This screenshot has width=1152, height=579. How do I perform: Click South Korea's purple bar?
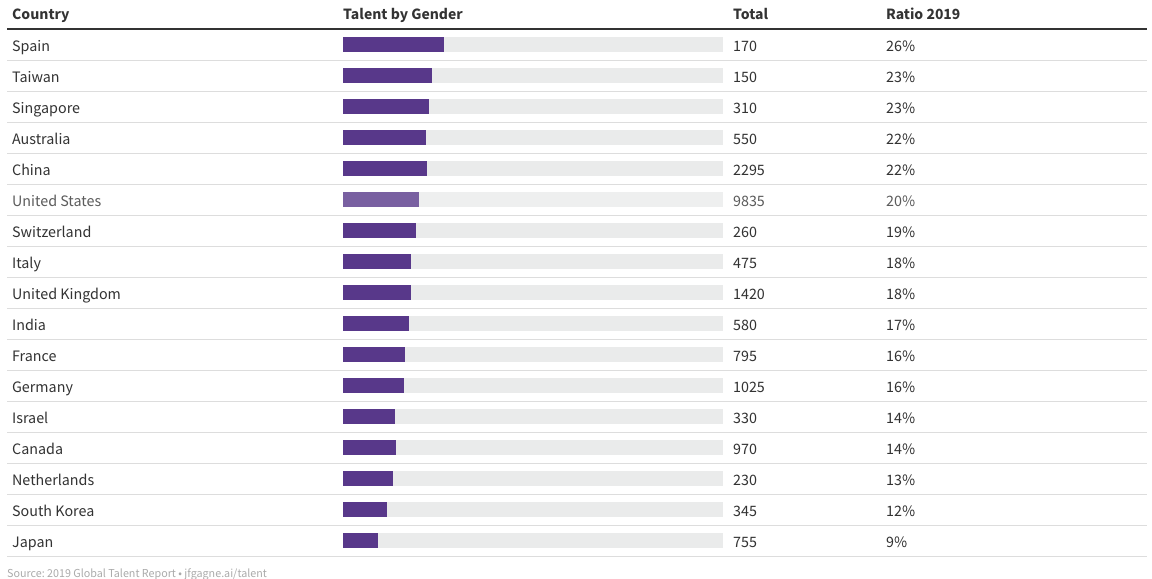[365, 511]
